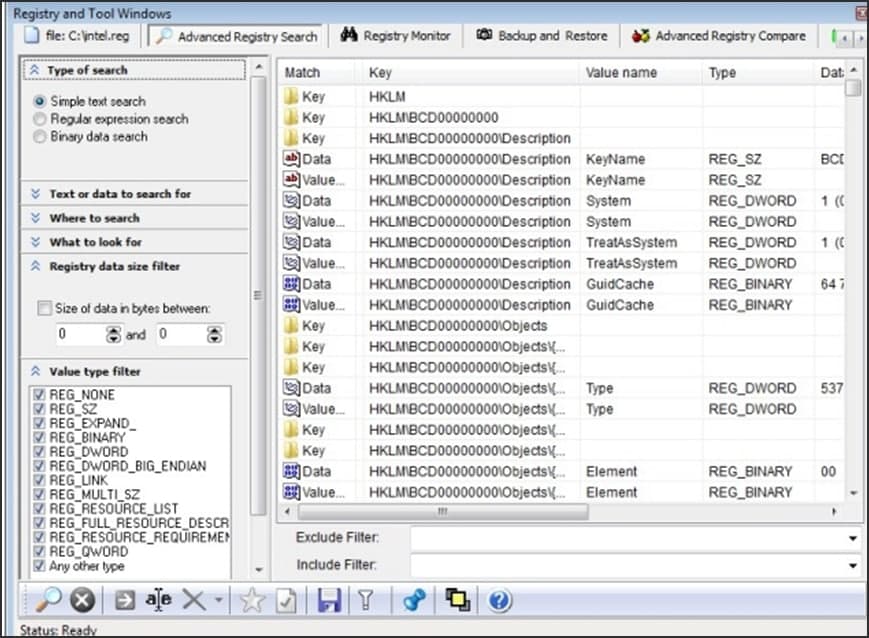Viewport: 869px width, 638px height.
Task: Expand the Where to search section
Action: coord(94,218)
